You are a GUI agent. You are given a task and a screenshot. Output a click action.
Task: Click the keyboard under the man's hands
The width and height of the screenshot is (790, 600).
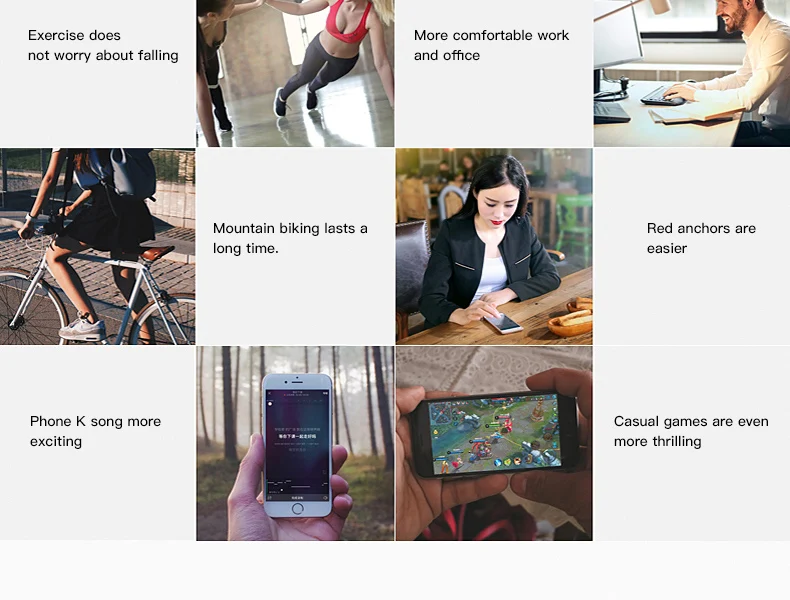coord(663,96)
